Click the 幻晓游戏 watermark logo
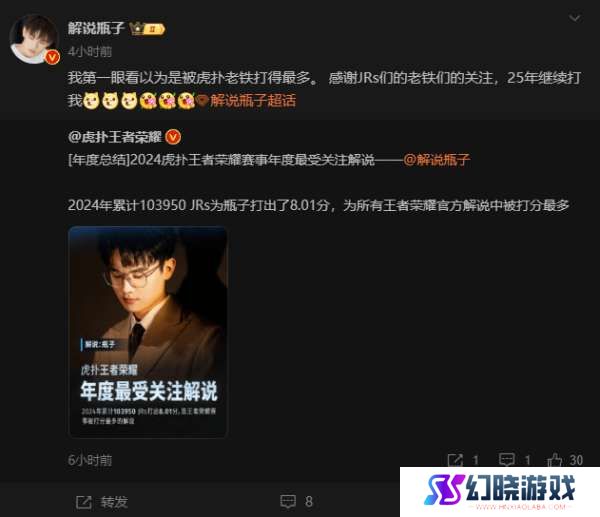 point(500,491)
